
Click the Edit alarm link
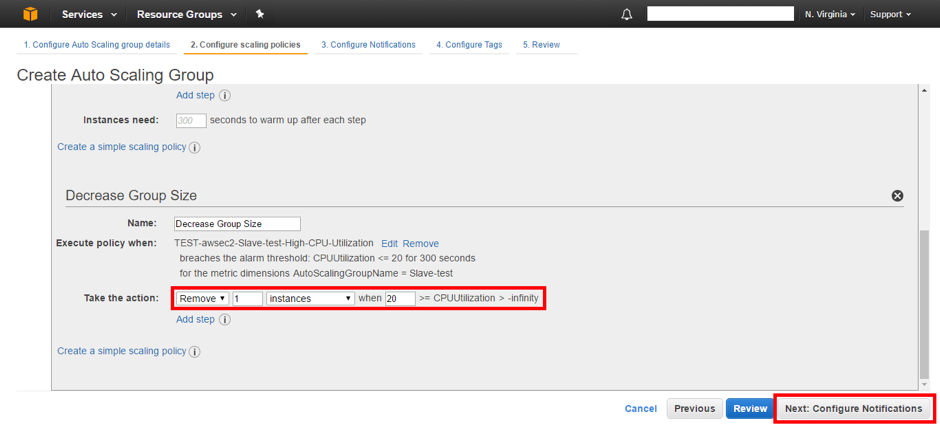[389, 243]
